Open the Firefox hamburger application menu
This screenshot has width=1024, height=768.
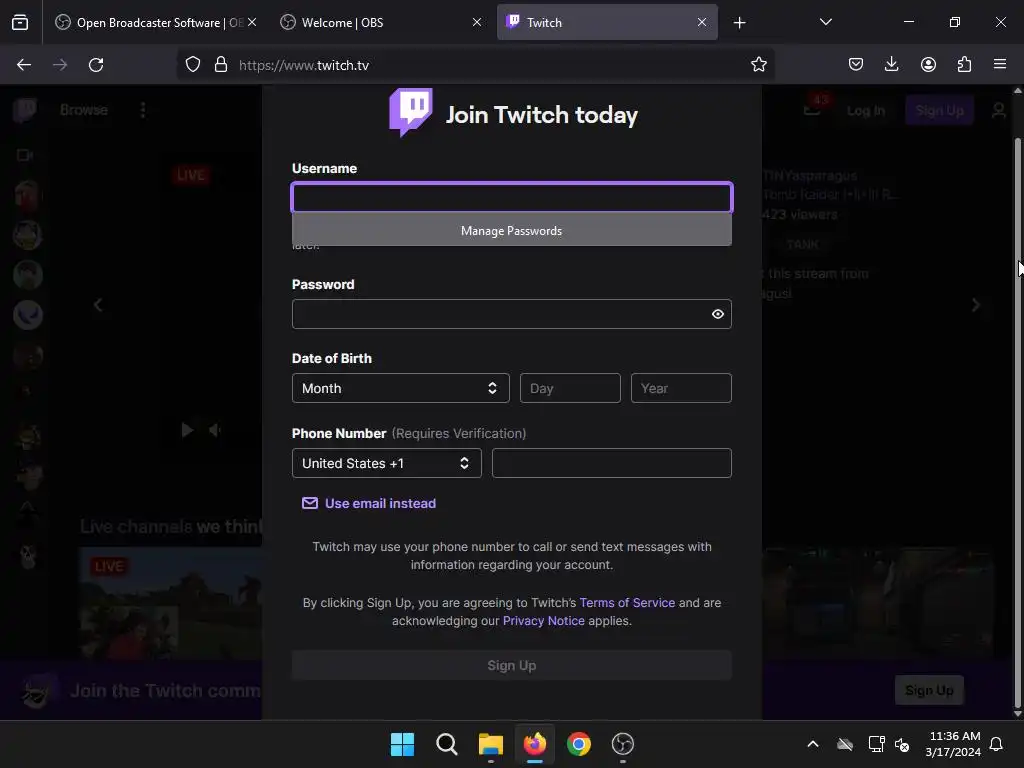1000,65
